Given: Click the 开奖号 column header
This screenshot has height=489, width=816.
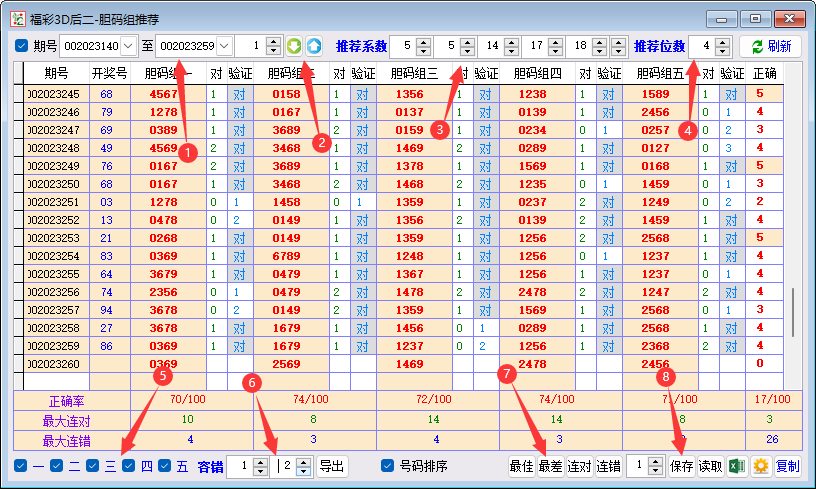Looking at the screenshot, I should pos(110,73).
